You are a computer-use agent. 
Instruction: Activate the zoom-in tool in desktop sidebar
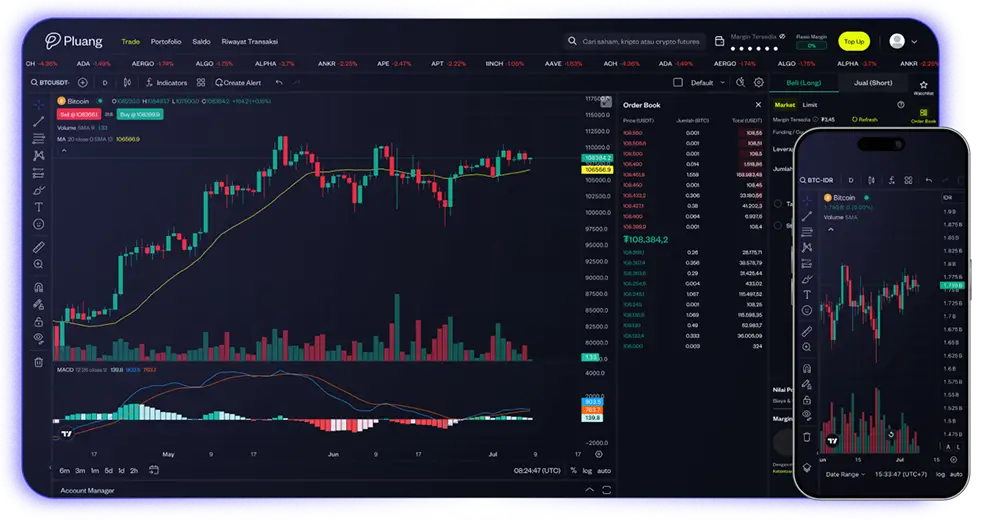pyautogui.click(x=39, y=265)
